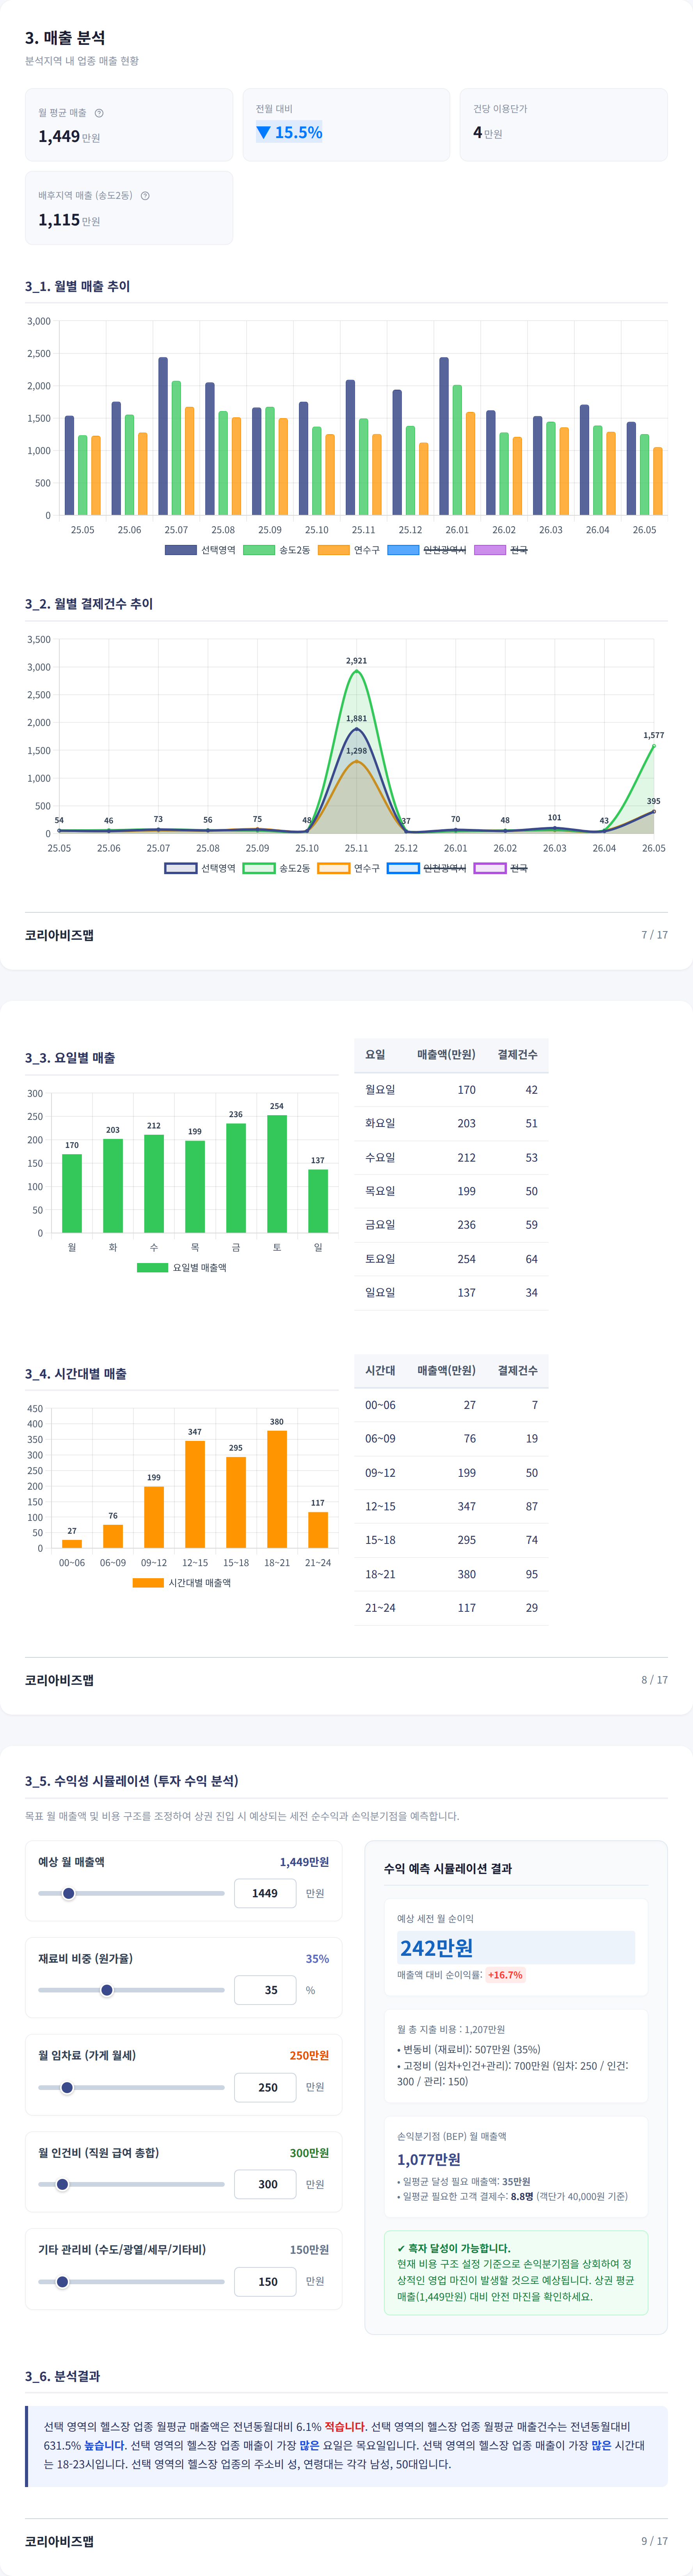Click the 토요일 row in the weekday table
This screenshot has width=693, height=2576.
pyautogui.click(x=451, y=1259)
